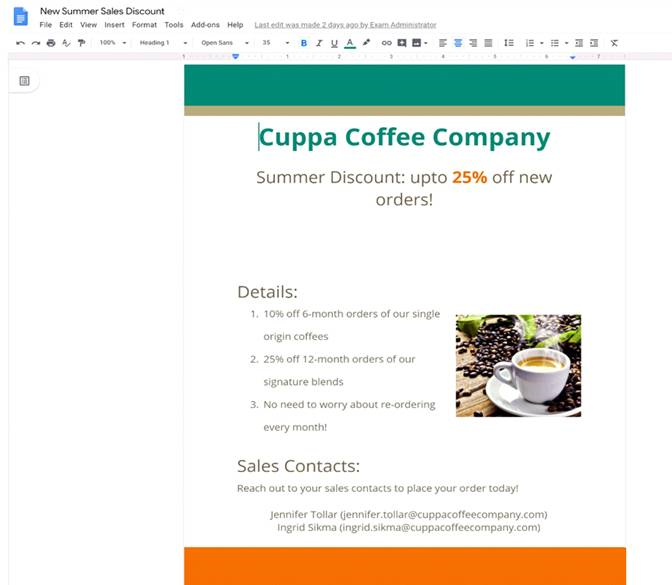Toggle Underline formatting
The height and width of the screenshot is (585, 672).
click(334, 43)
